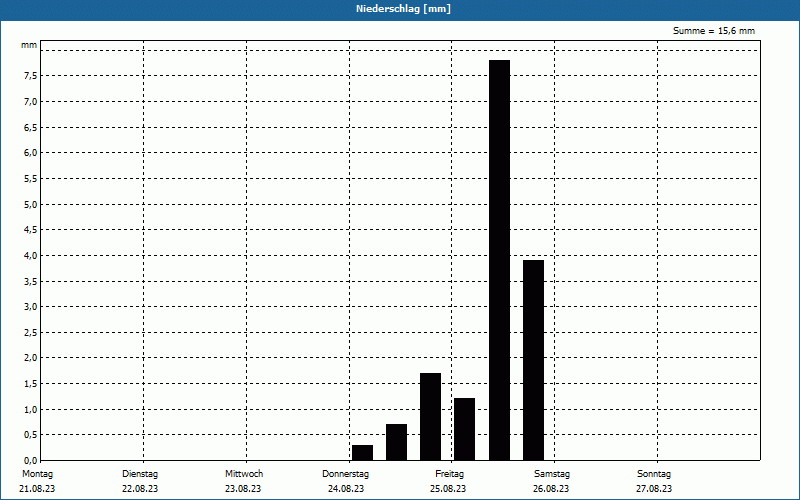
Task: Click the bar reaching about 0,7 mm
Action: coord(396,442)
